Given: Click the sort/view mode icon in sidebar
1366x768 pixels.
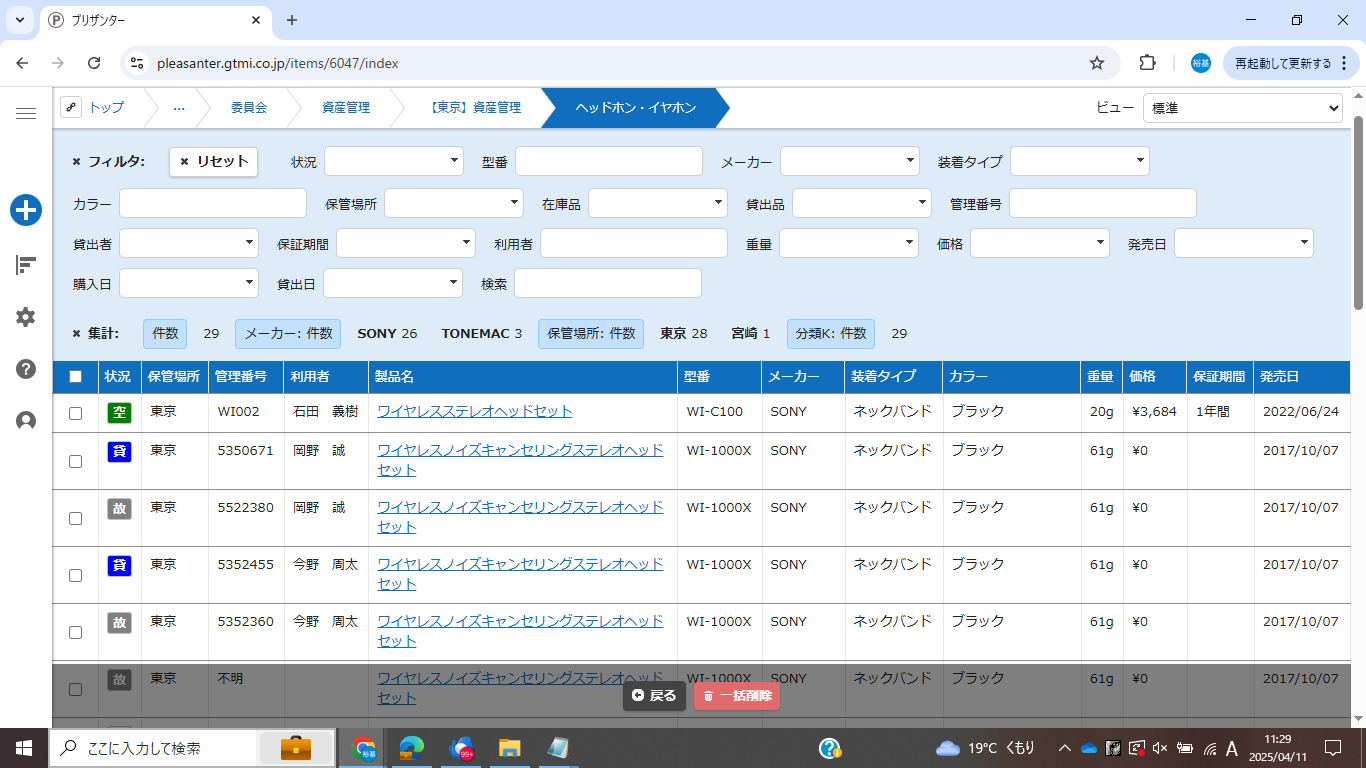Looking at the screenshot, I should tap(26, 264).
